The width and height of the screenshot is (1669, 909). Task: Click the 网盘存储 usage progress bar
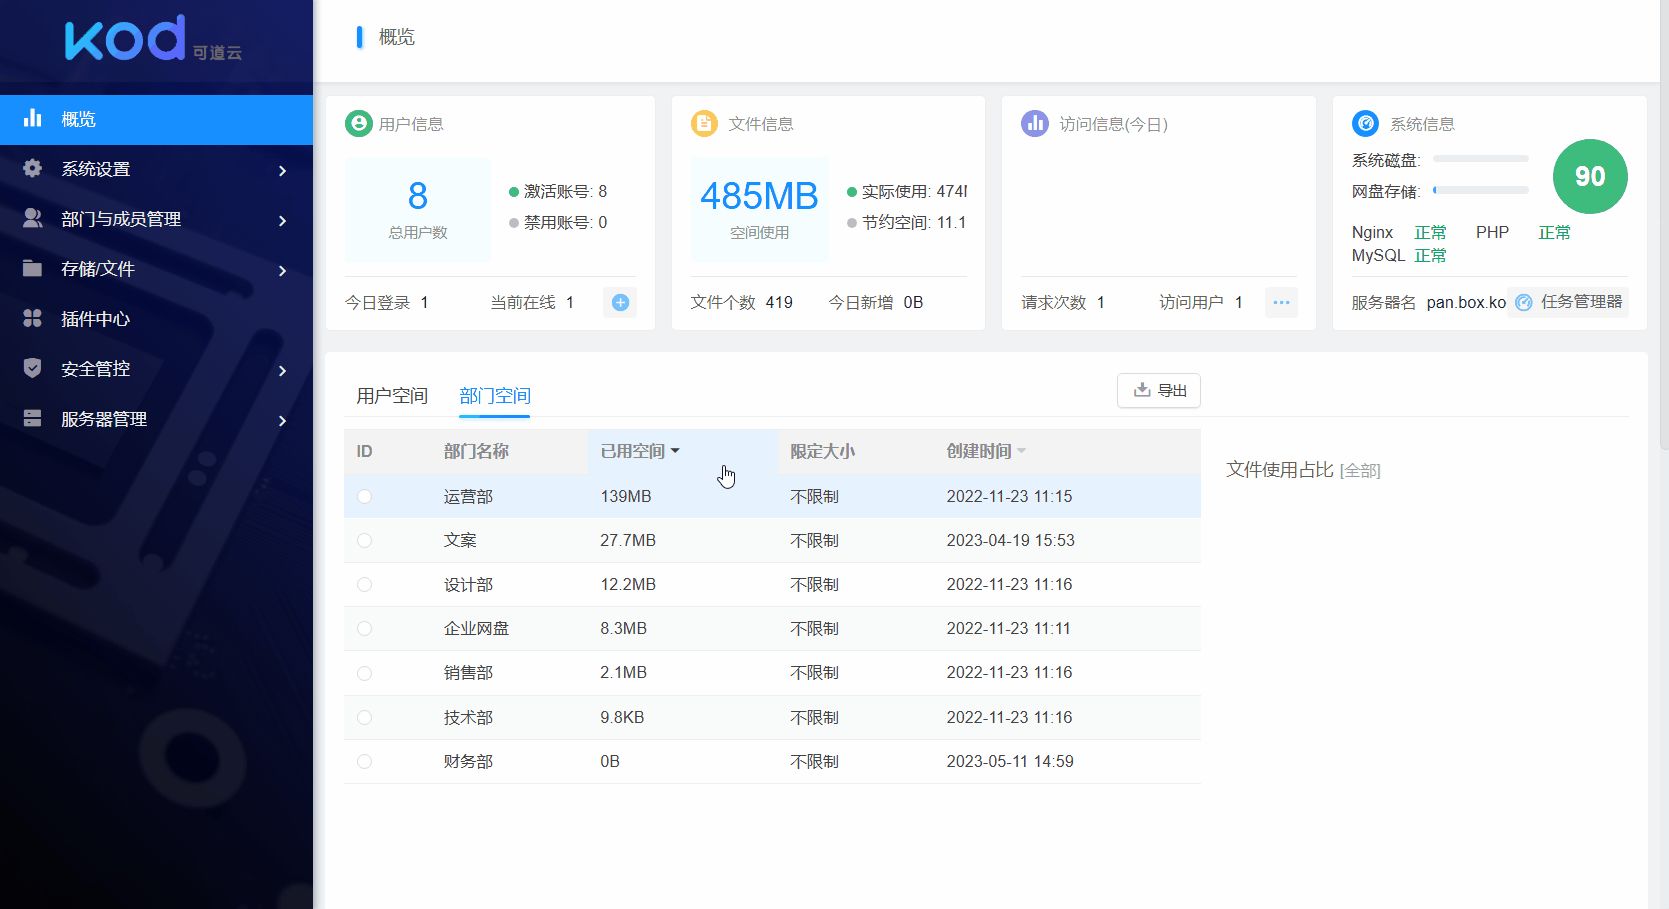click(1480, 190)
